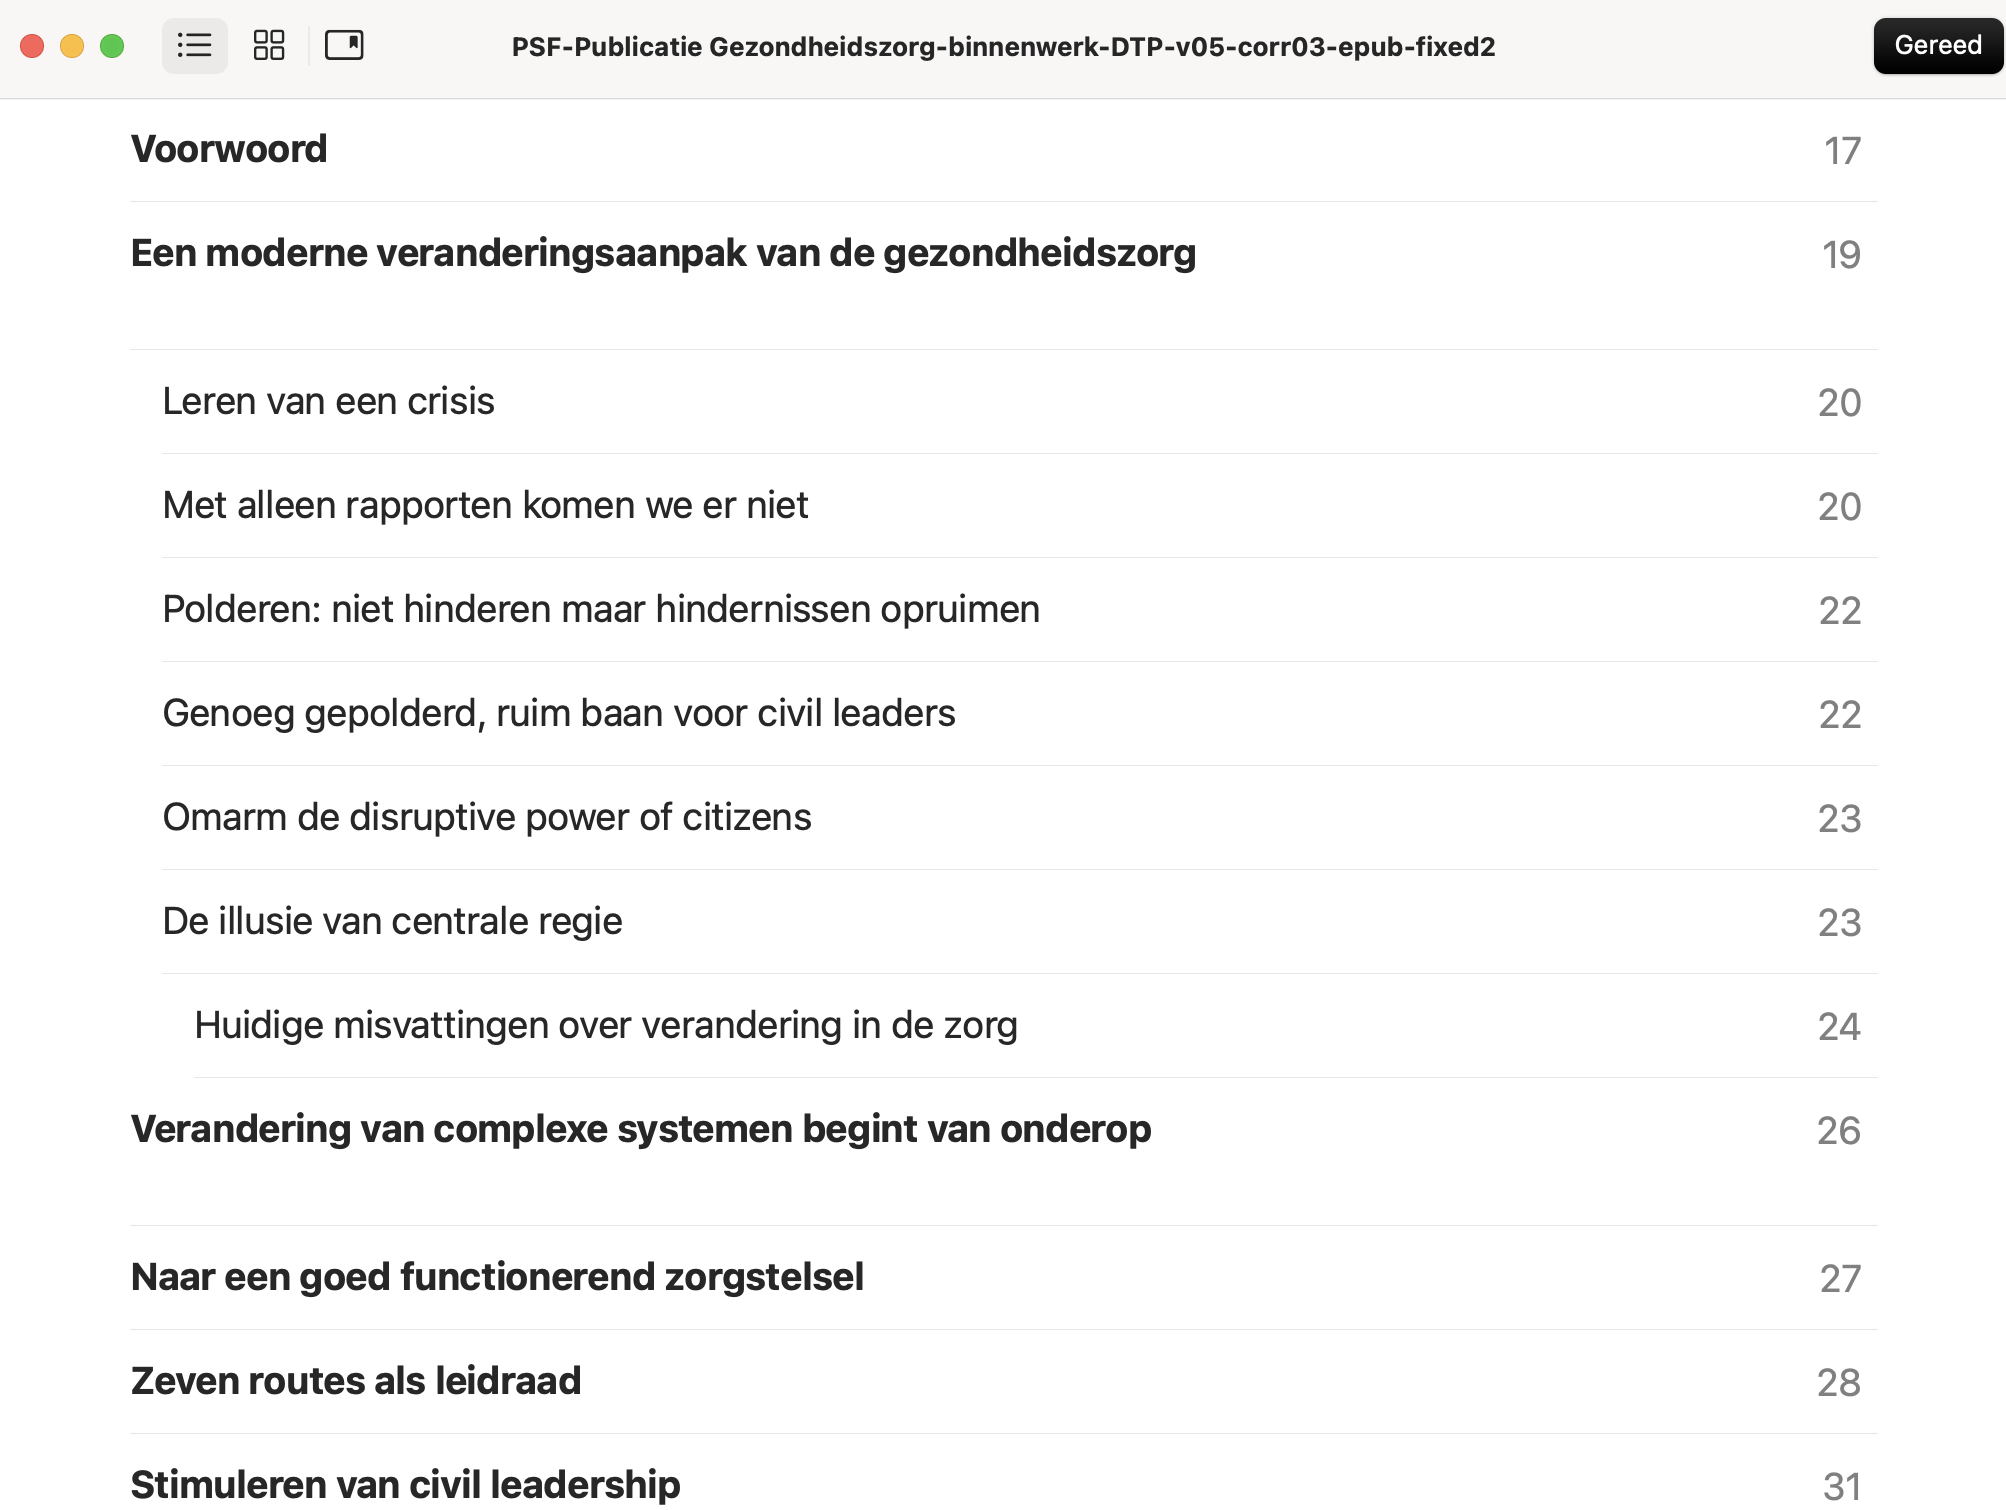Jump to De illusie van centrale regie
The width and height of the screenshot is (2006, 1510).
point(392,922)
